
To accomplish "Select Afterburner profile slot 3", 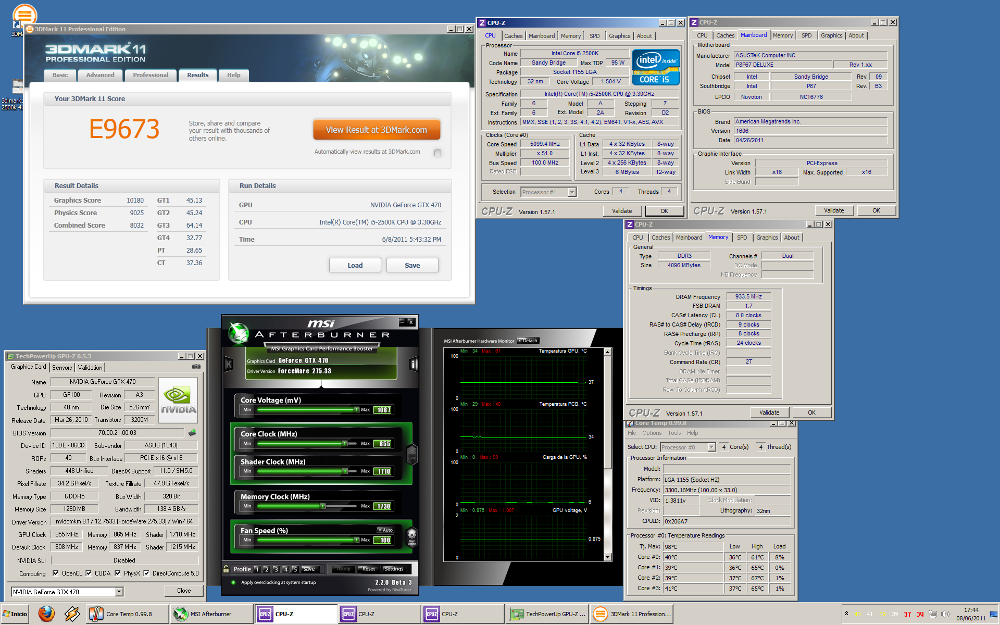I will 276,569.
